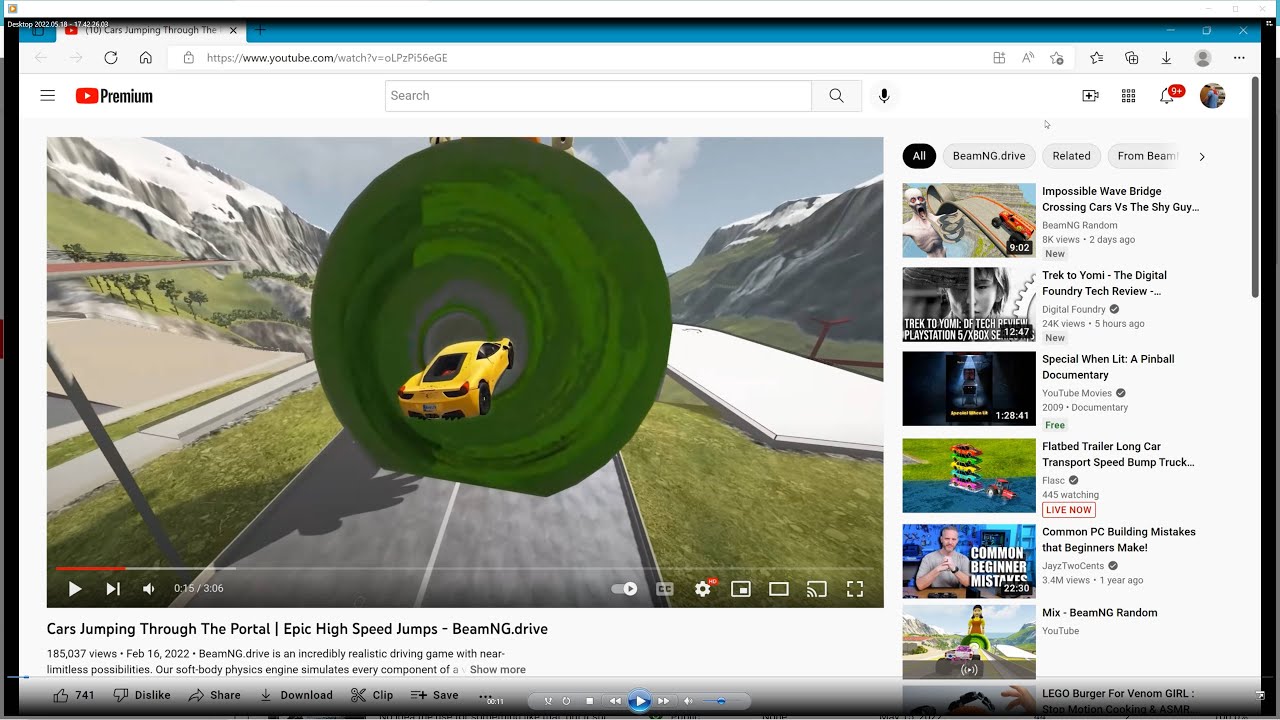Download the video
1280x720 pixels.
pyautogui.click(x=296, y=695)
